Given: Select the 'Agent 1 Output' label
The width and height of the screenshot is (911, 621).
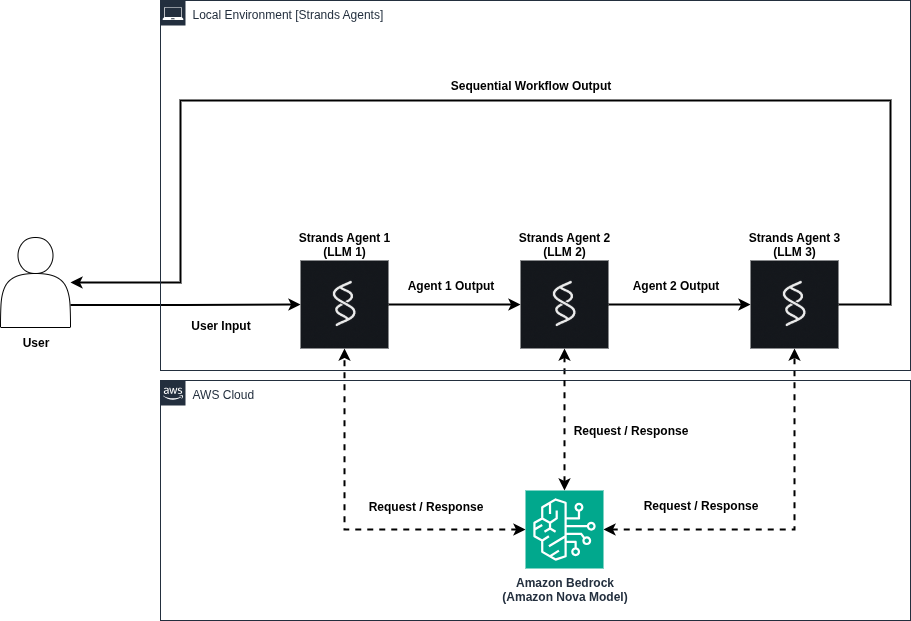Looking at the screenshot, I should coord(451,286).
